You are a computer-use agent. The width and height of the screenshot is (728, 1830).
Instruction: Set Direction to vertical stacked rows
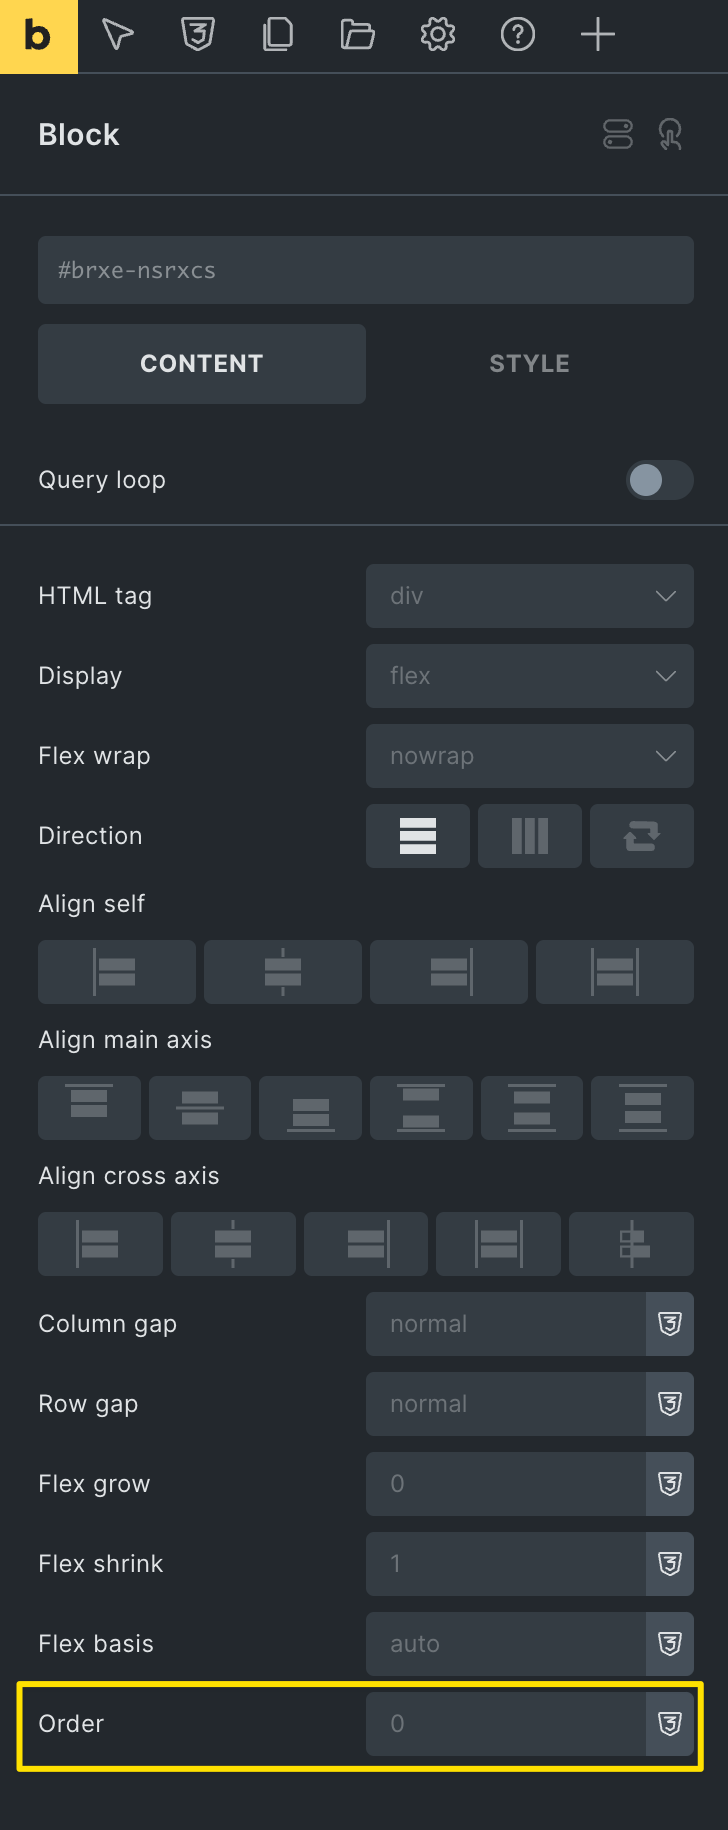pos(418,836)
